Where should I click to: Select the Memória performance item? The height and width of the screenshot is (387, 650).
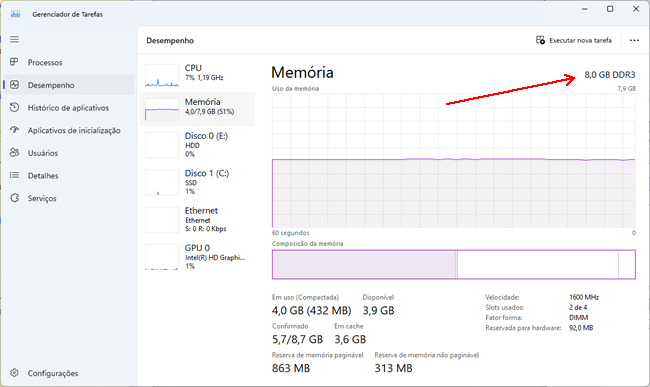coord(197,109)
